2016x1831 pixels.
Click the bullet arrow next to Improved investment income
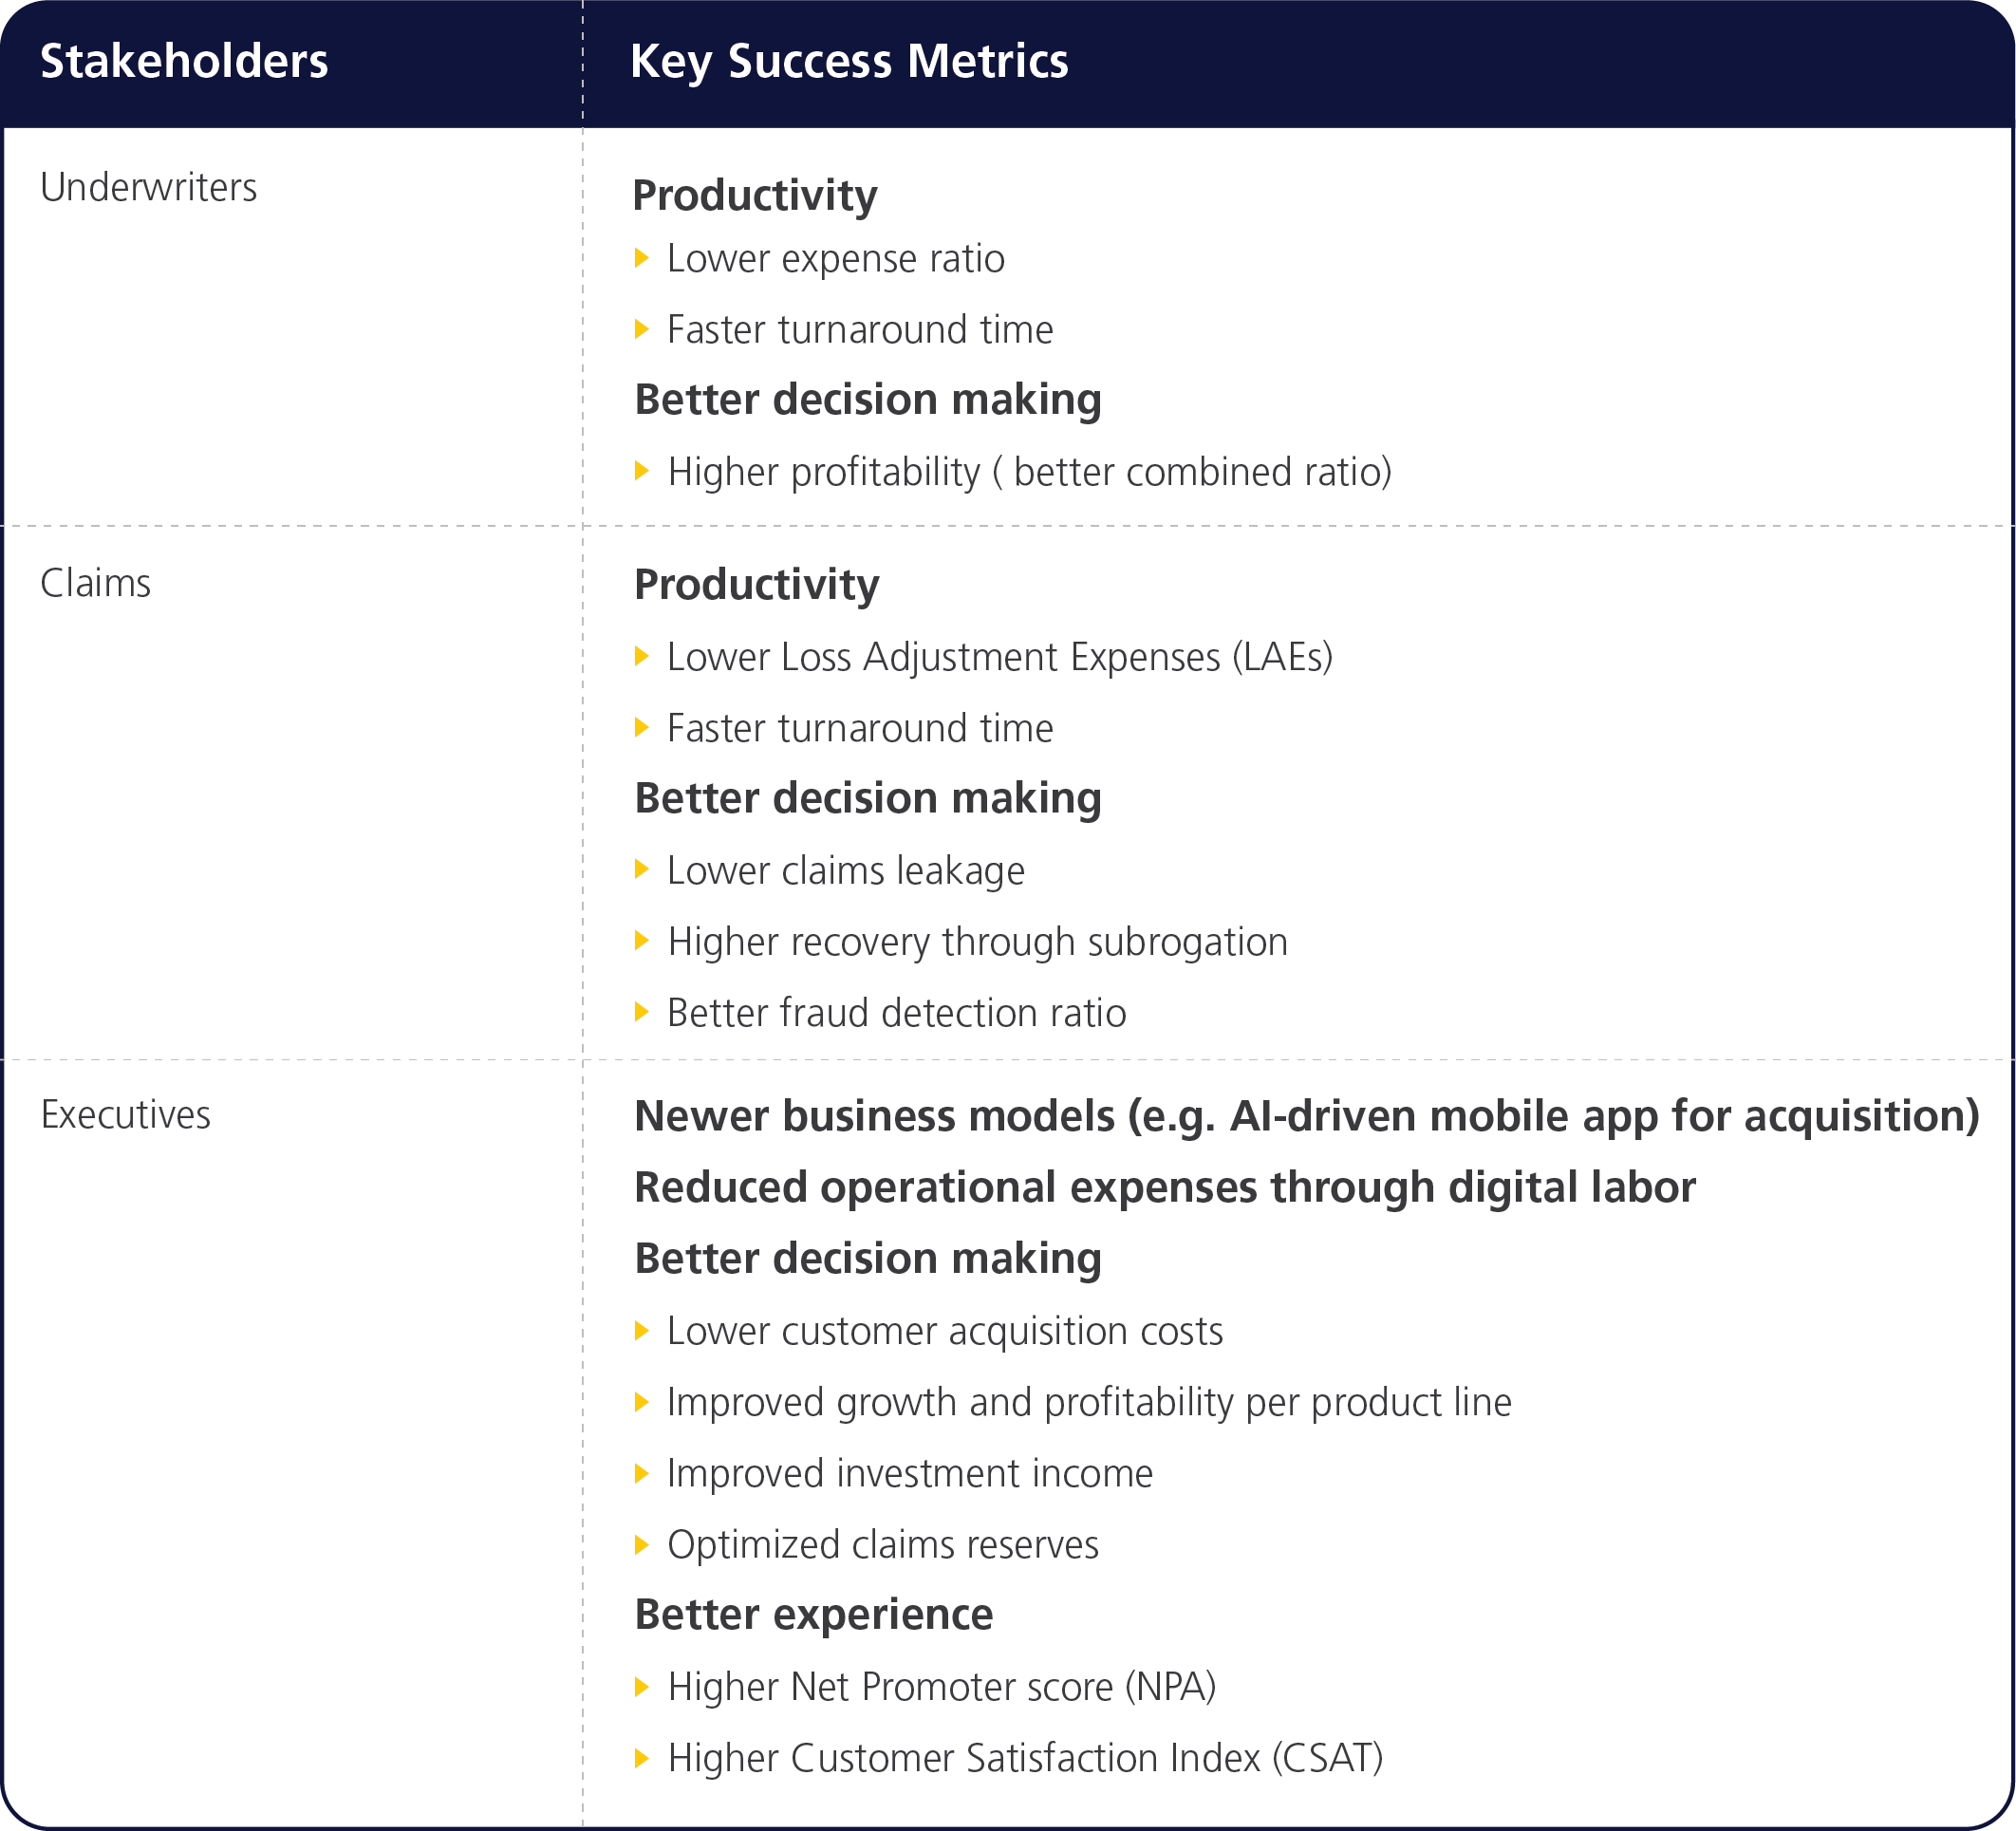(642, 1473)
